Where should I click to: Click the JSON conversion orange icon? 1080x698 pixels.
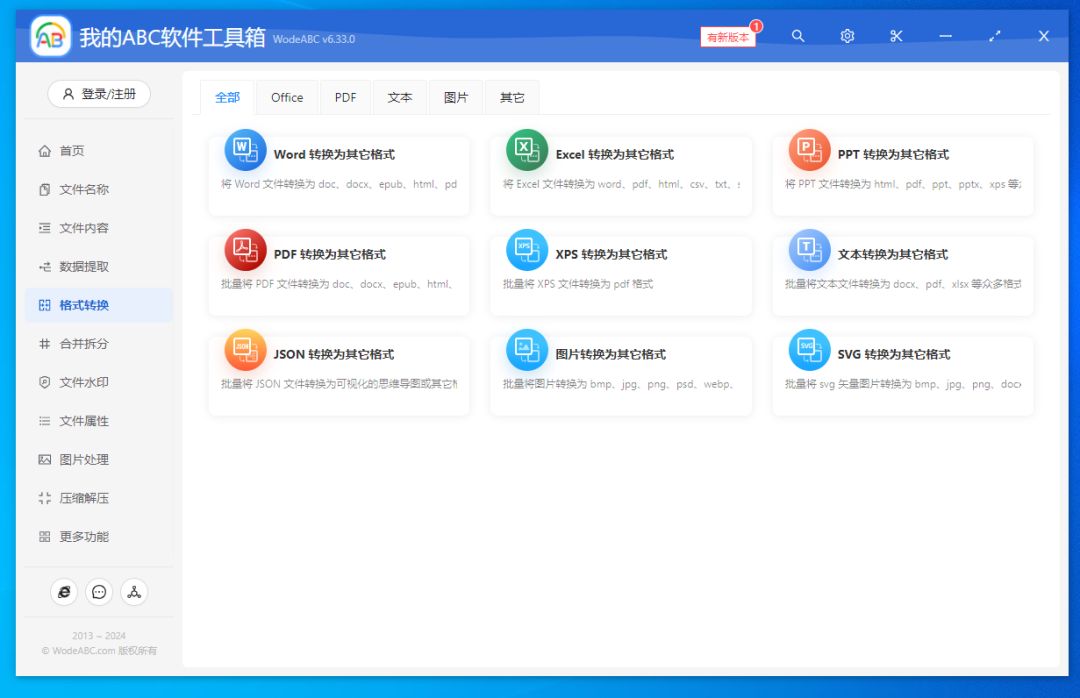tap(245, 349)
